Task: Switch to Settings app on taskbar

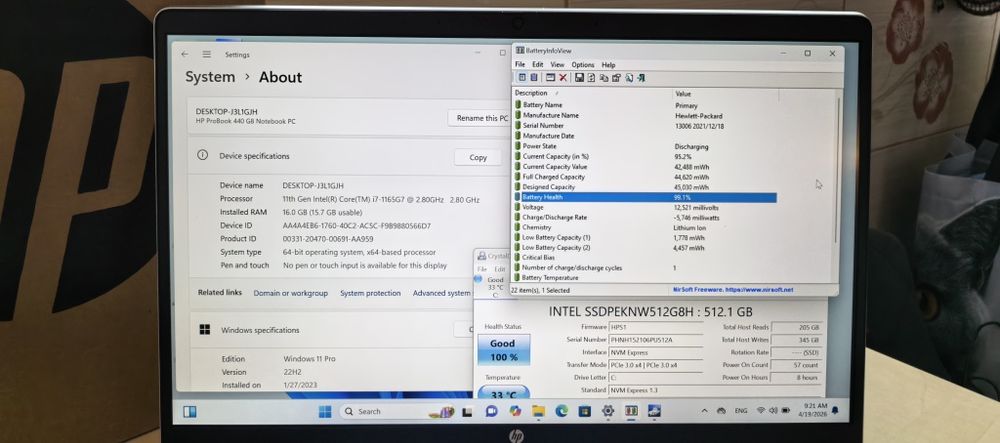Action: point(608,411)
